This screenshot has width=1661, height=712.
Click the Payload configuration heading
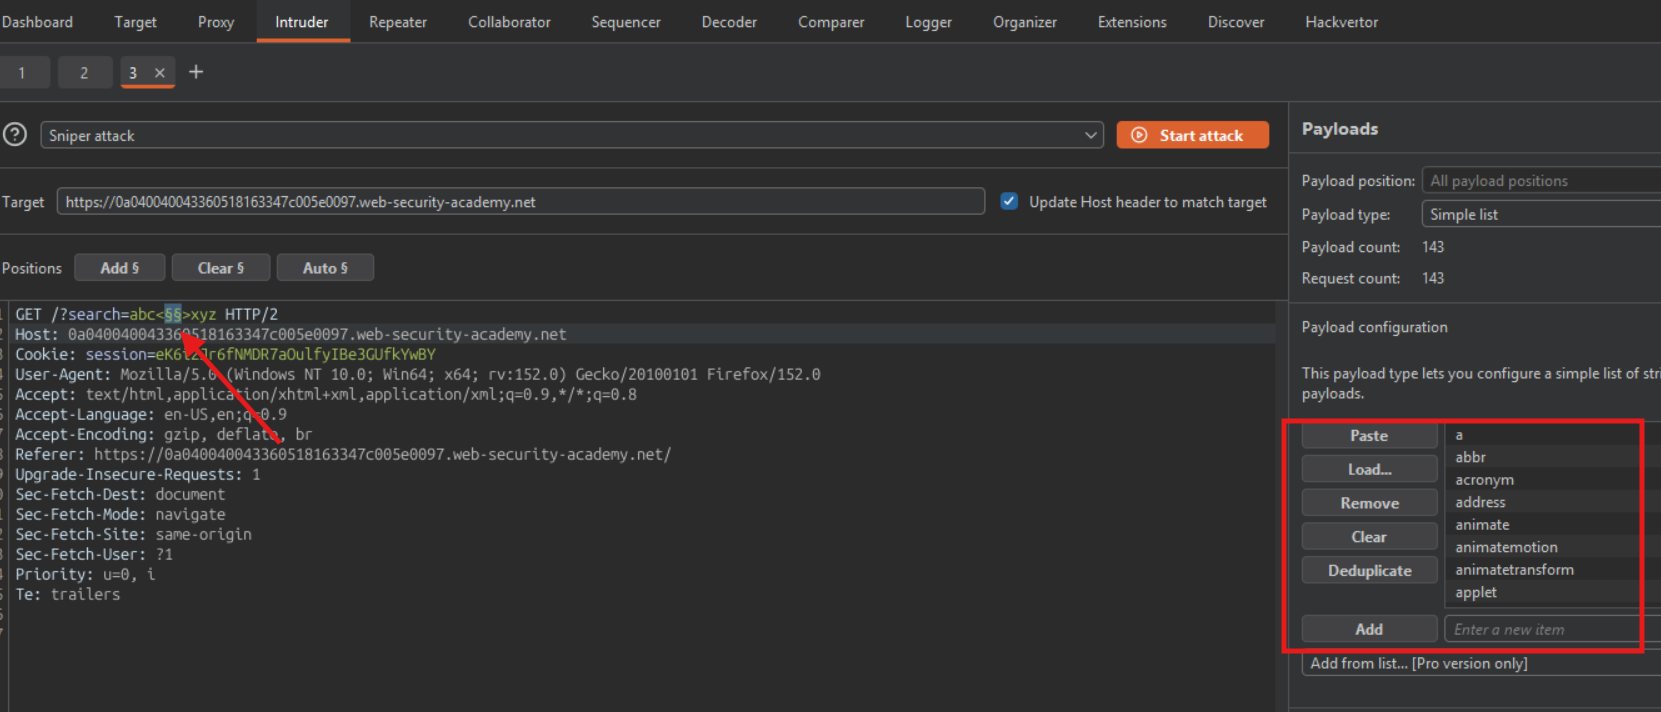coord(1374,327)
